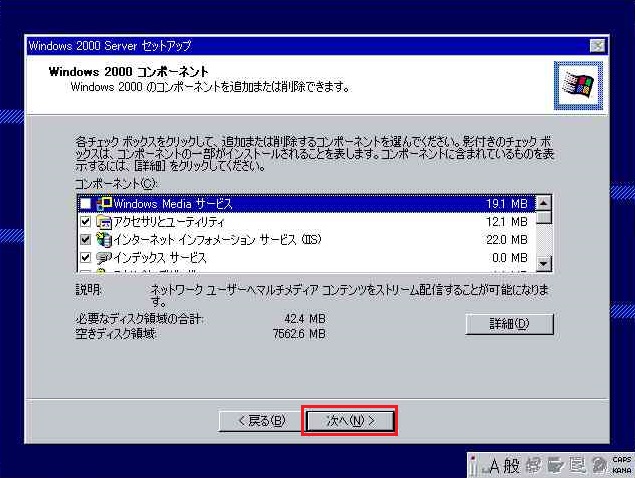Toggle the インターネット インフォメーション サービス (IIS) checkbox
Viewport: 635px width, 478px height.
point(85,239)
